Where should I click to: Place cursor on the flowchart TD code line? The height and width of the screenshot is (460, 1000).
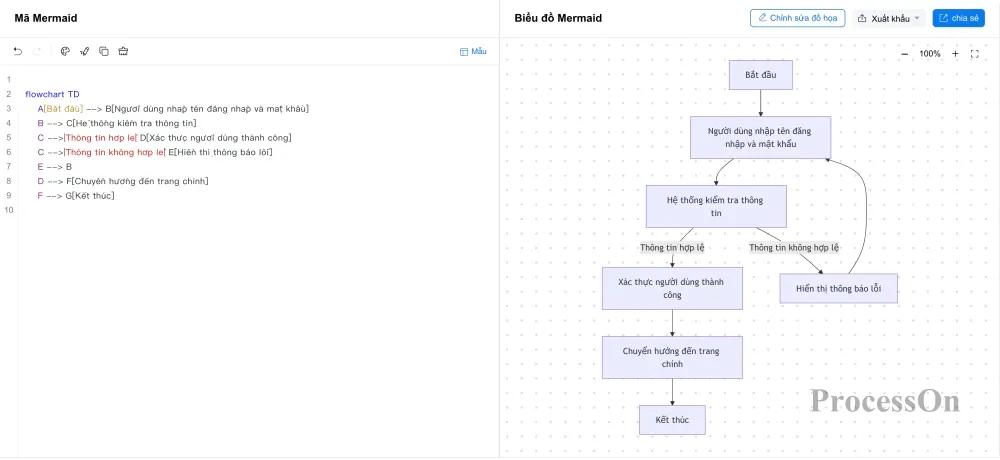coord(52,94)
